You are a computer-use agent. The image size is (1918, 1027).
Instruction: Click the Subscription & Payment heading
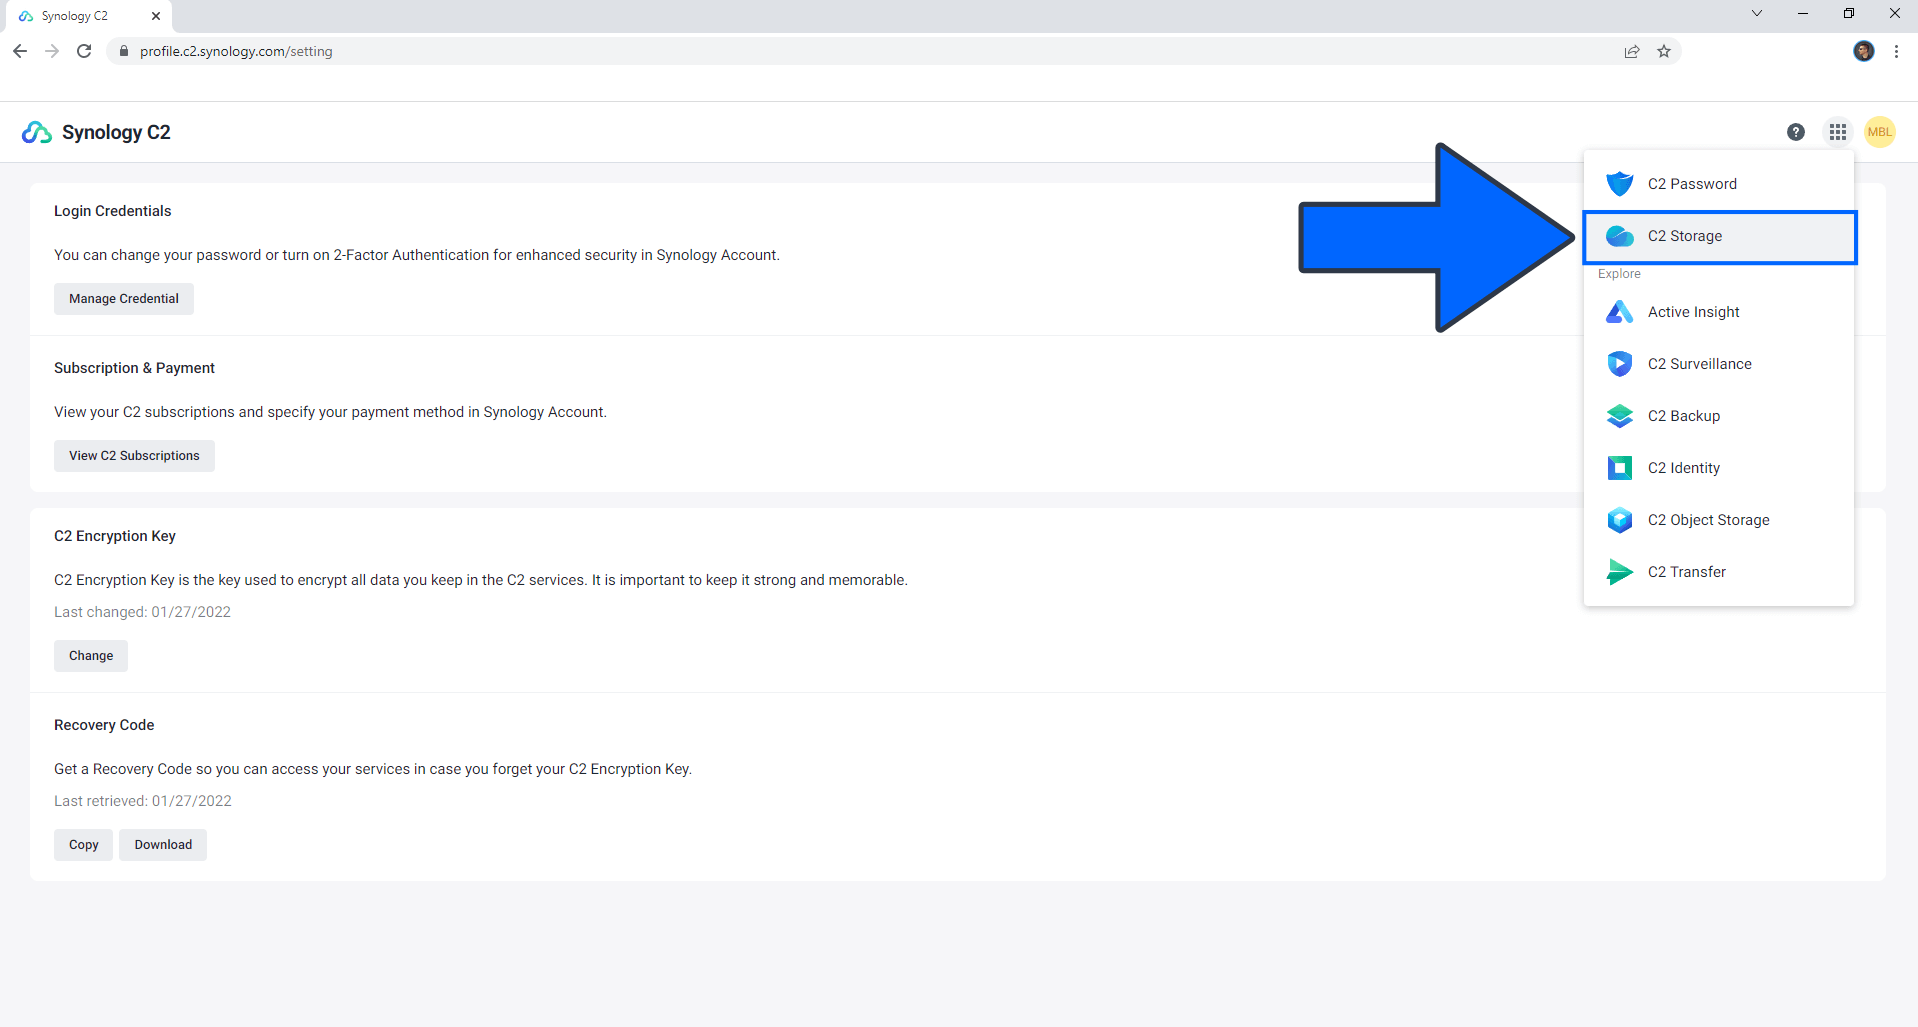pos(134,368)
